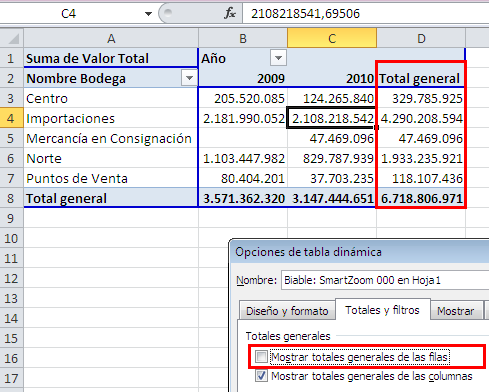Click Total general column heading in D2
Image resolution: width=489 pixels, height=392 pixels.
(421, 78)
